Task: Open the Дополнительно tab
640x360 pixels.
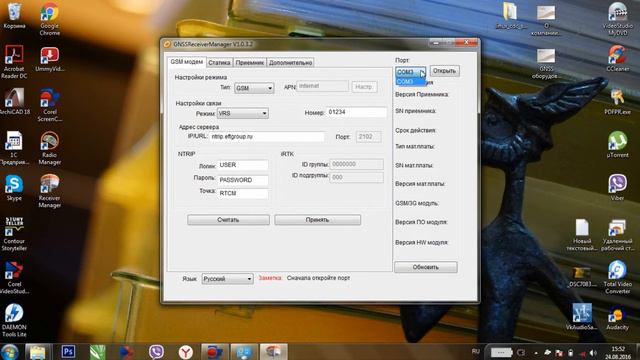Action: point(291,63)
